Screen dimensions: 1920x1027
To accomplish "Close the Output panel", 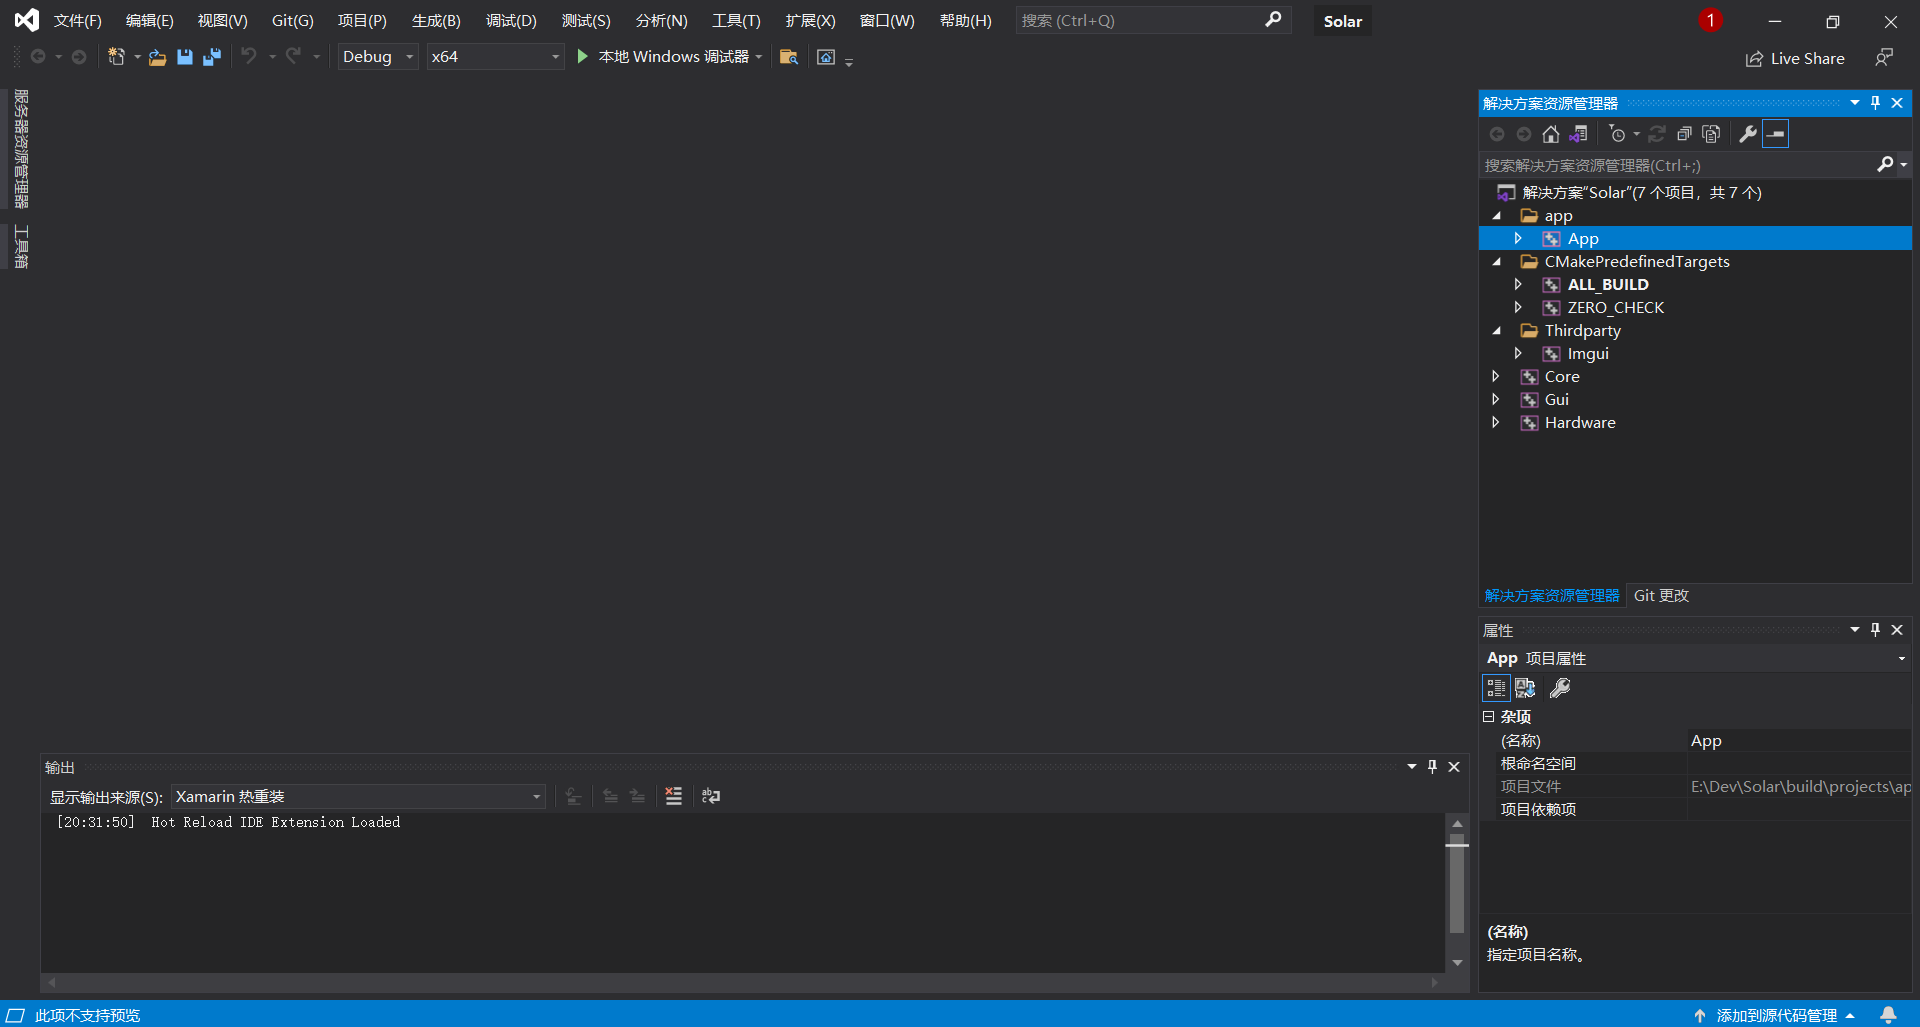I will [x=1454, y=767].
